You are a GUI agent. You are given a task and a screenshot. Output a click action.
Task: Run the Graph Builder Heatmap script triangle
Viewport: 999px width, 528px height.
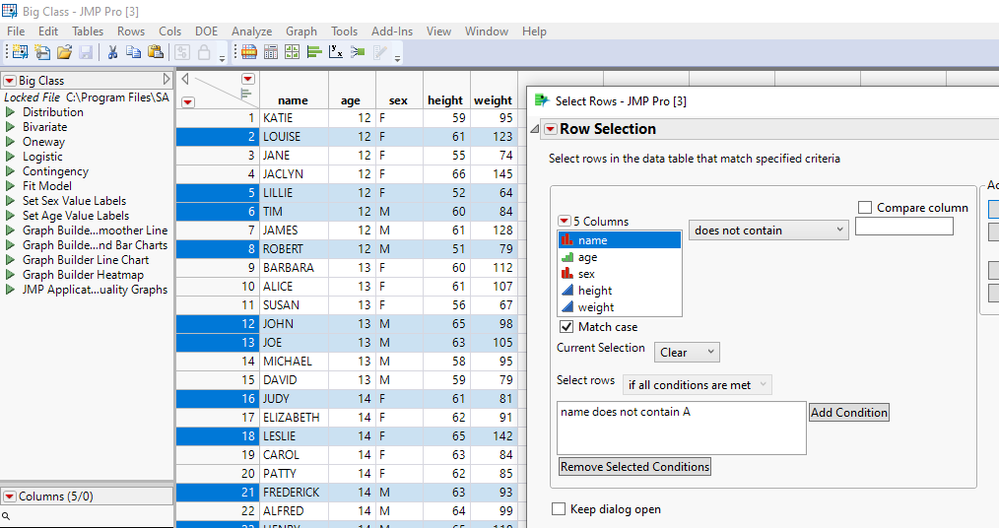(x=10, y=275)
